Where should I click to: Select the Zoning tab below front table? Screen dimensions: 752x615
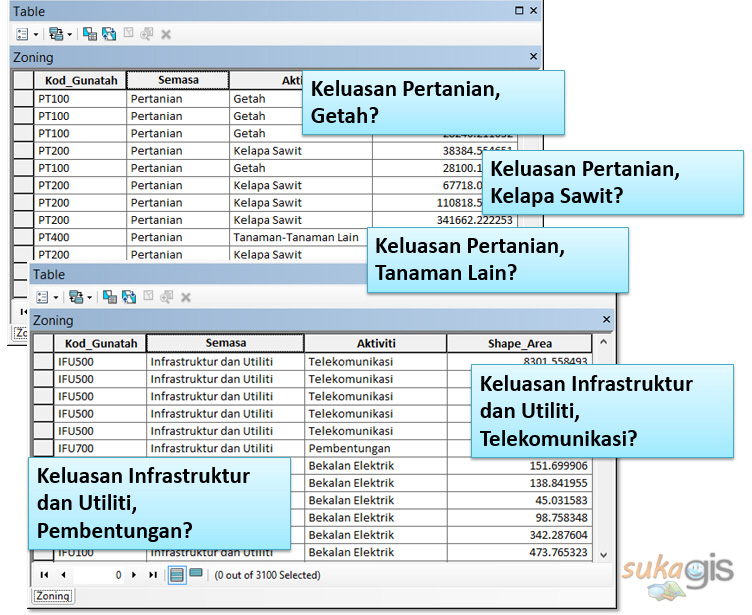pos(53,596)
